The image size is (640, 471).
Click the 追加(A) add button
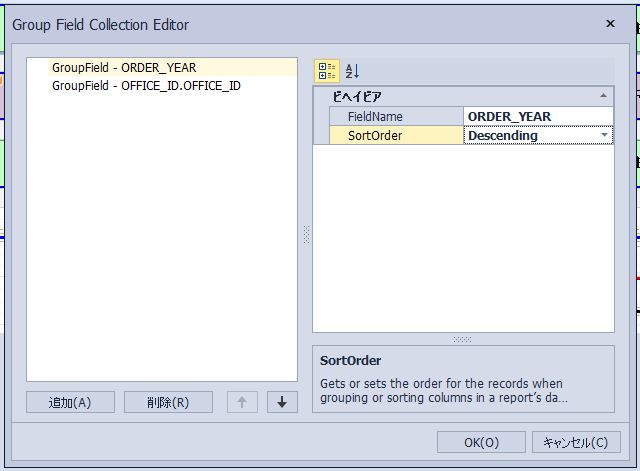point(70,402)
